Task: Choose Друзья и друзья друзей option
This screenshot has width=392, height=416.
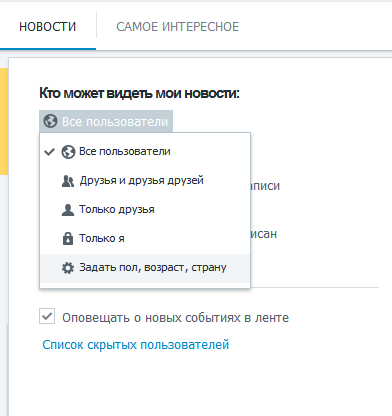Action: tap(145, 181)
